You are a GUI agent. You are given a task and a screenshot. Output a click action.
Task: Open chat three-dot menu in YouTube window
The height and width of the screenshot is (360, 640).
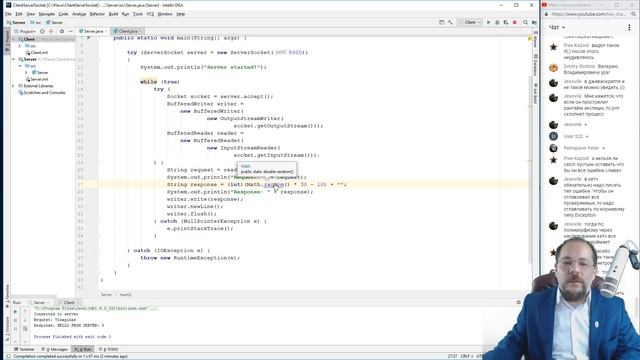pyautogui.click(x=629, y=27)
